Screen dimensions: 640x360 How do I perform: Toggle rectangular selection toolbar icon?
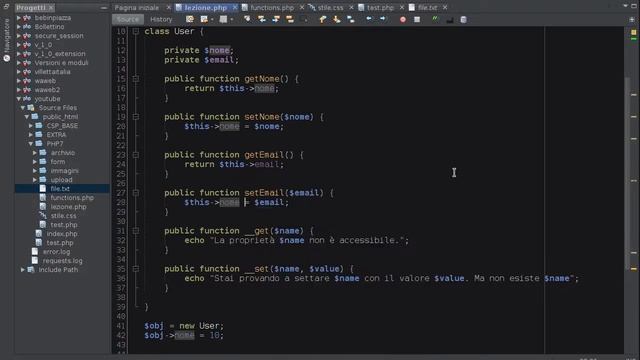304,19
